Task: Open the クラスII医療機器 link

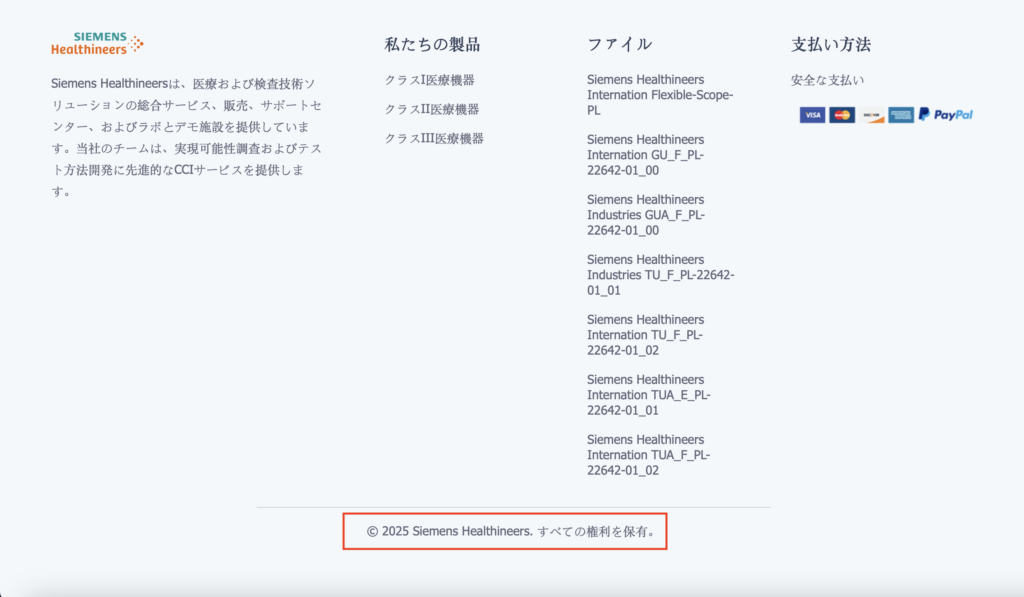Action: (x=432, y=109)
